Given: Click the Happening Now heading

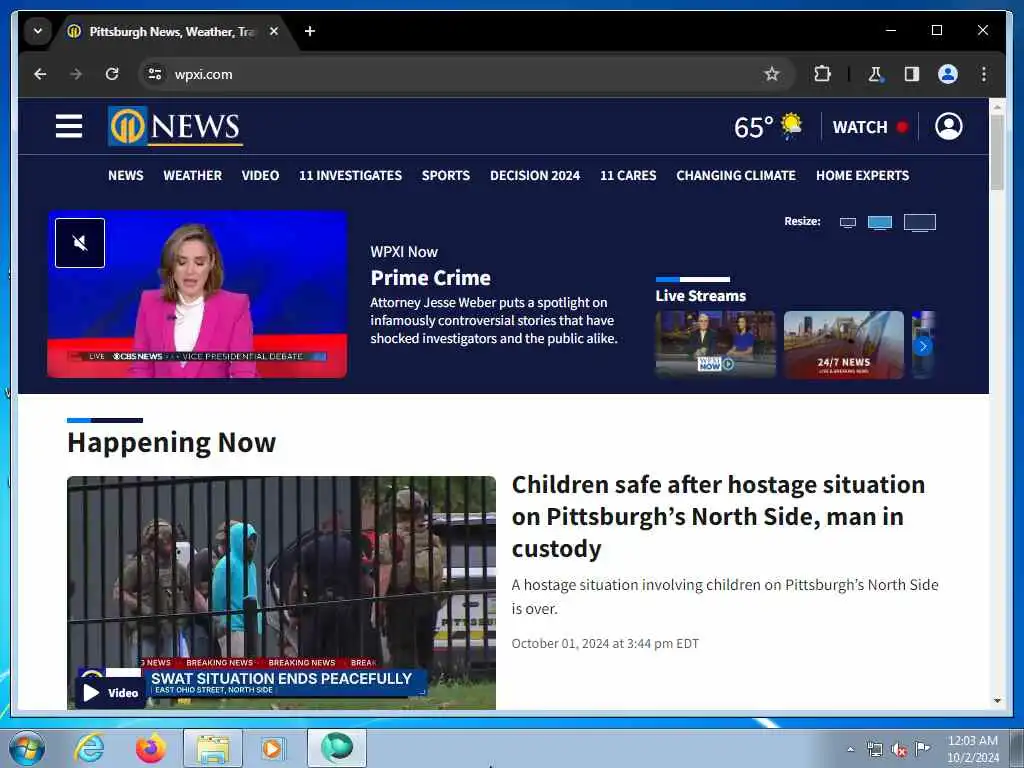Looking at the screenshot, I should point(171,443).
